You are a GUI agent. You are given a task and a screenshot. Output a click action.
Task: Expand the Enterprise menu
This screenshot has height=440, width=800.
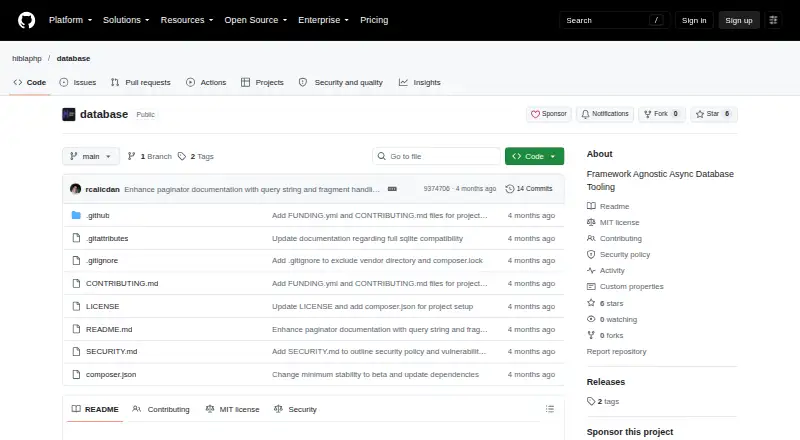point(323,20)
